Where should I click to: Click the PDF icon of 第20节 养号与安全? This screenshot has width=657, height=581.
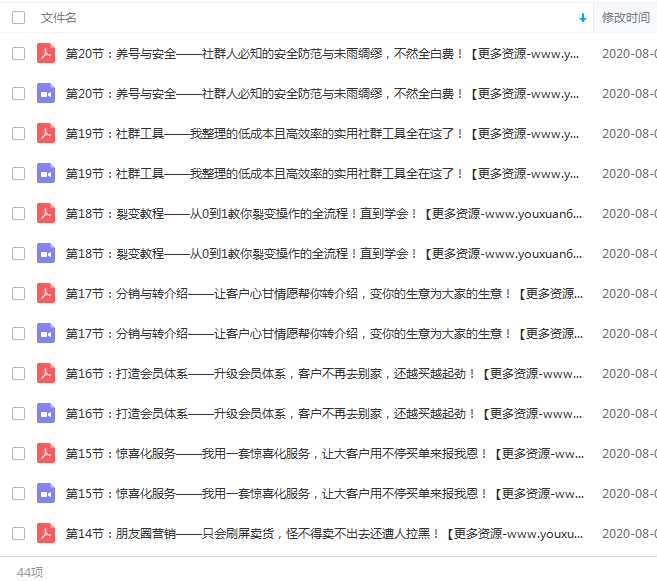coord(46,53)
